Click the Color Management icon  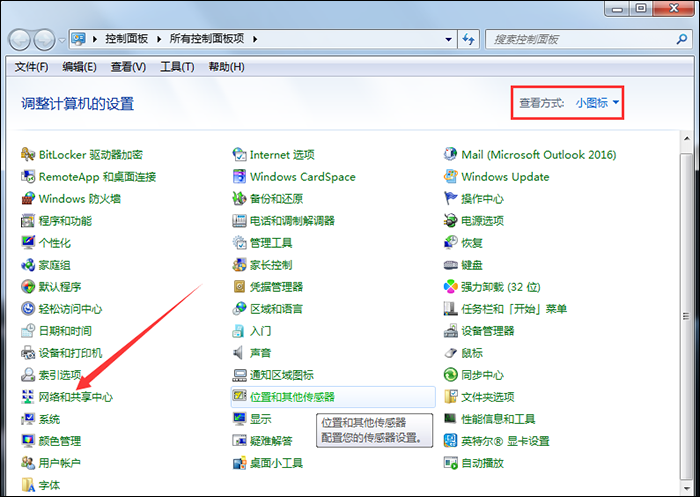28,441
